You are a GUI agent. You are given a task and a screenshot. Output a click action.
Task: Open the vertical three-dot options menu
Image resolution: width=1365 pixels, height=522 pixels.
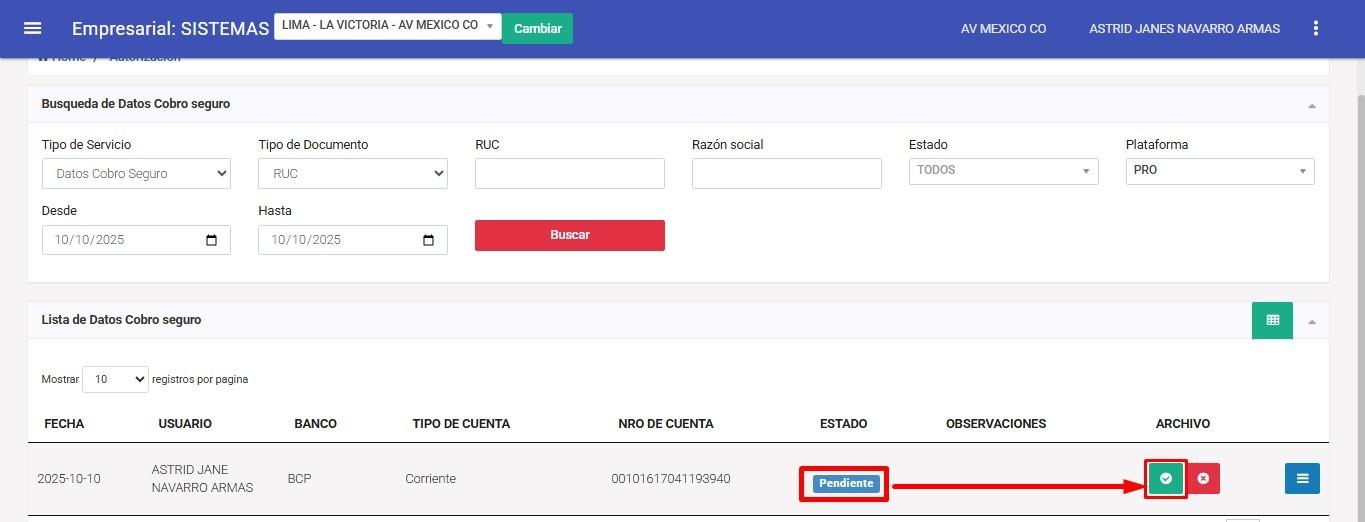(1315, 28)
